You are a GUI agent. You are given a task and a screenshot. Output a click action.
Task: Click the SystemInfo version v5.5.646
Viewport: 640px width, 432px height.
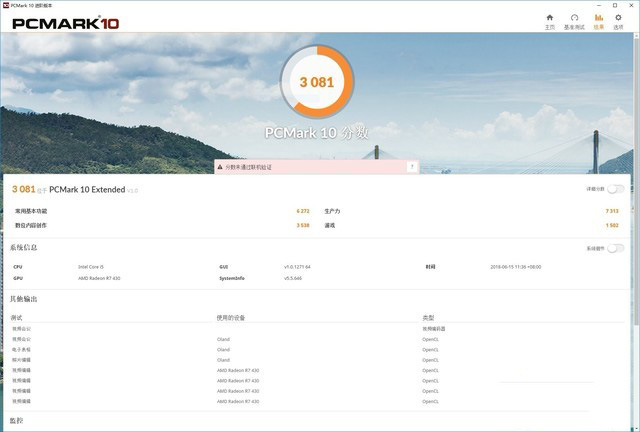(293, 278)
